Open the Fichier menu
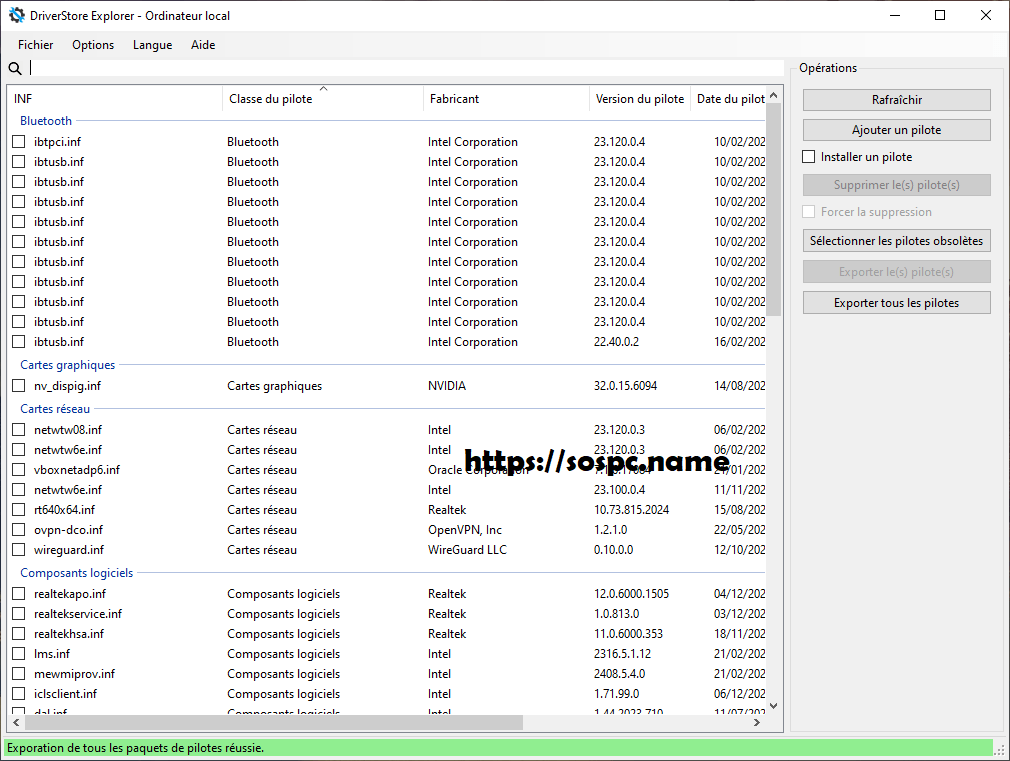The width and height of the screenshot is (1010, 761). (36, 45)
